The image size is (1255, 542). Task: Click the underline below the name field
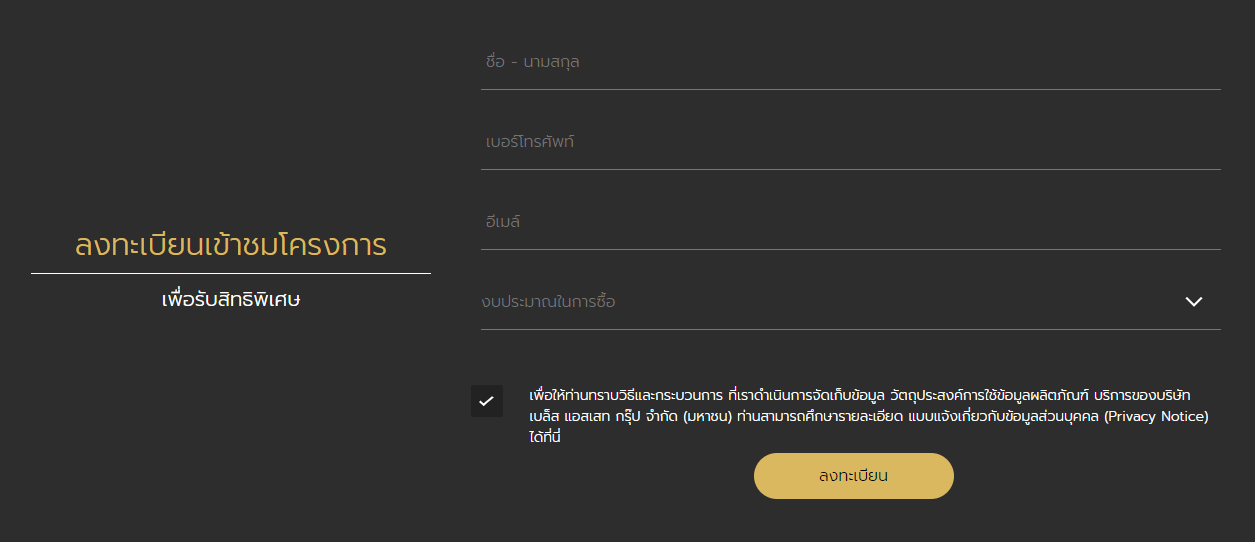pyautogui.click(x=851, y=89)
